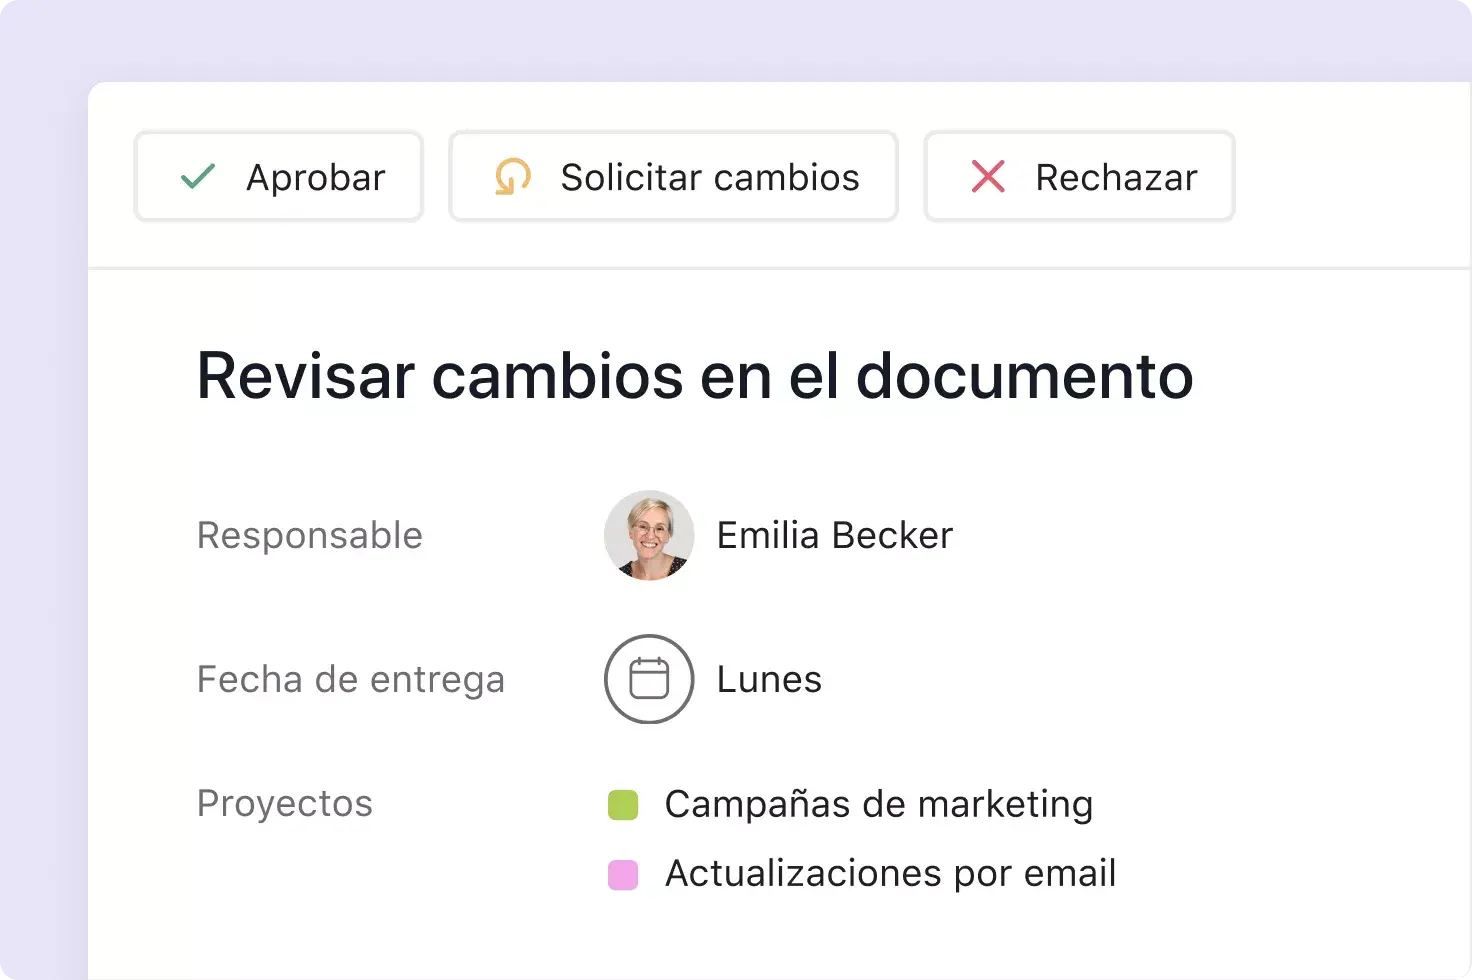The width and height of the screenshot is (1472, 980).
Task: Click the yellow undo arrow icon
Action: pyautogui.click(x=511, y=176)
